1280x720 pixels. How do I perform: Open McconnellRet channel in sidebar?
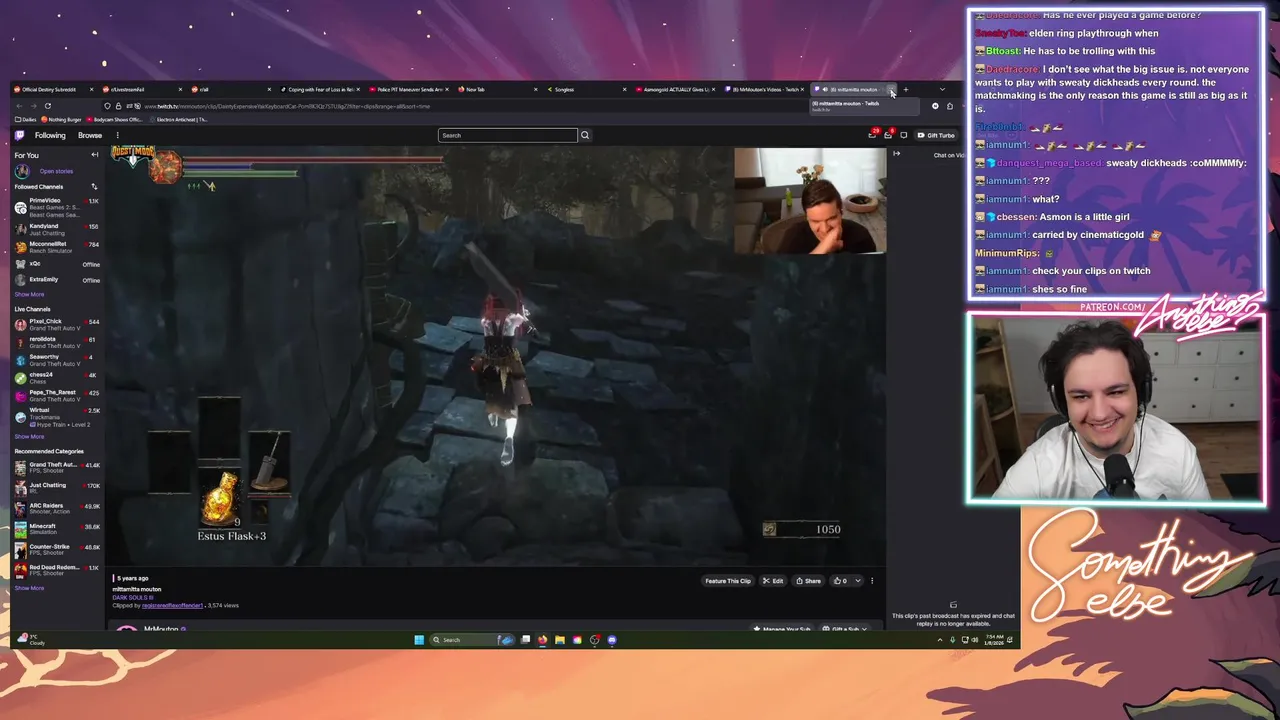point(57,247)
